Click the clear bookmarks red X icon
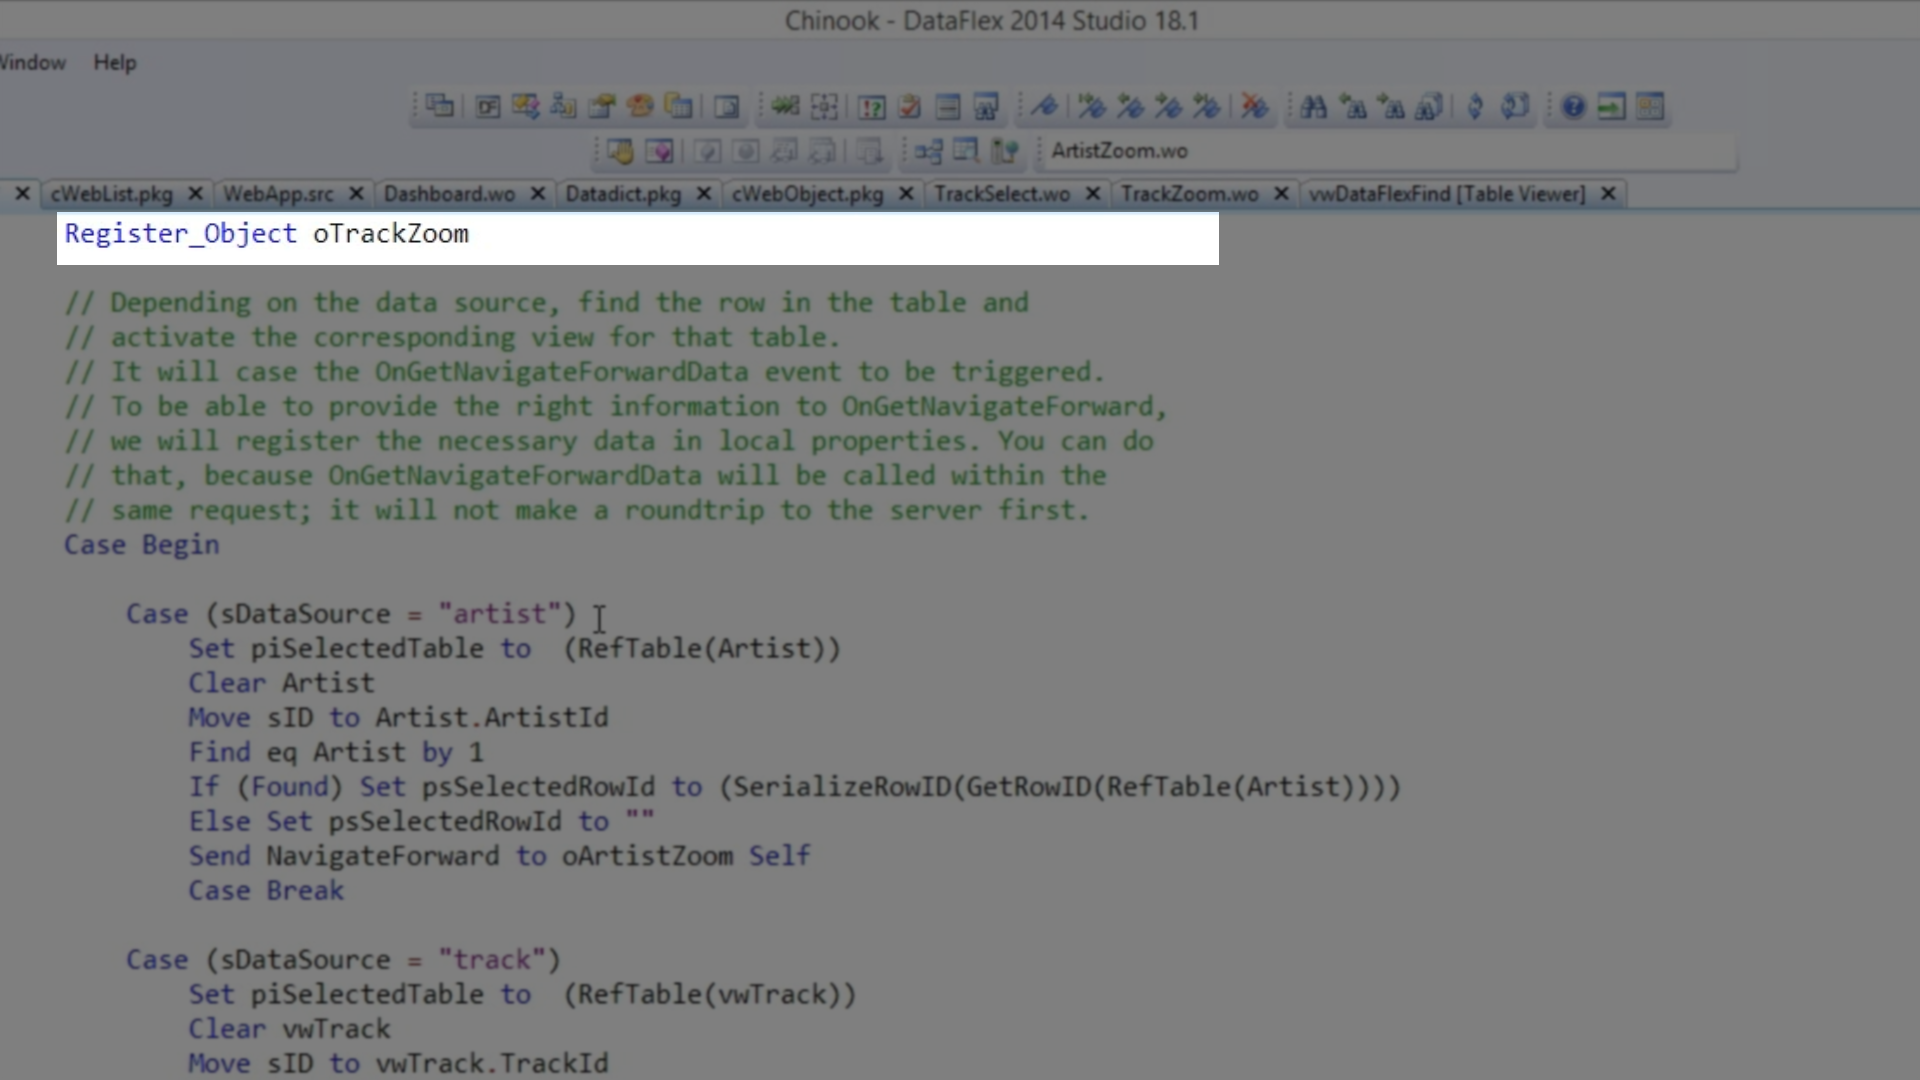 [1254, 107]
